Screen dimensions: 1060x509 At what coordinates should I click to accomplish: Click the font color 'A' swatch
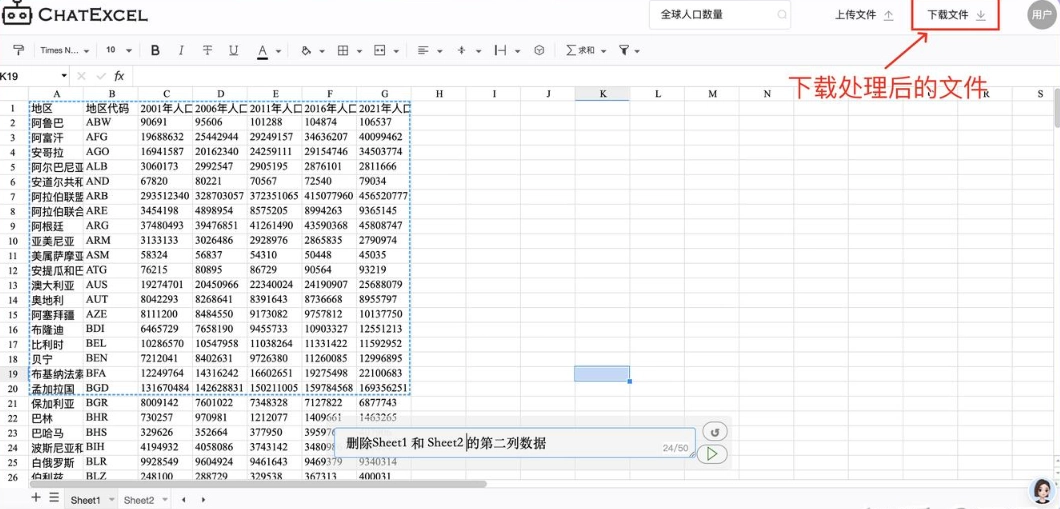[x=262, y=50]
